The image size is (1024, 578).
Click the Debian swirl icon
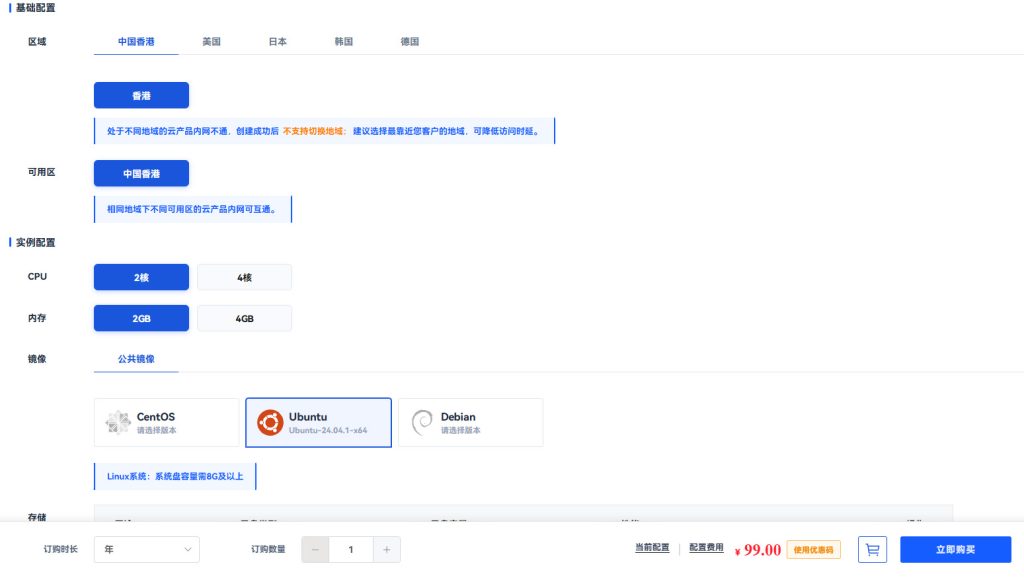(x=422, y=423)
